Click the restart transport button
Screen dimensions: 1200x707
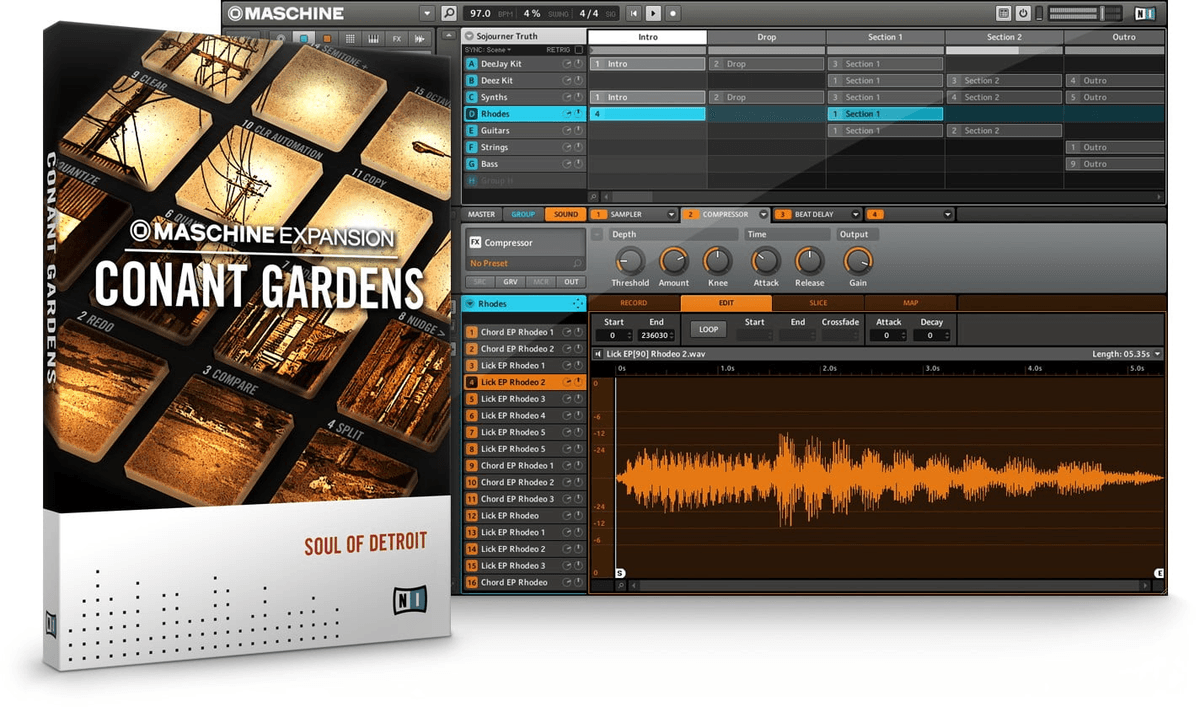point(634,13)
